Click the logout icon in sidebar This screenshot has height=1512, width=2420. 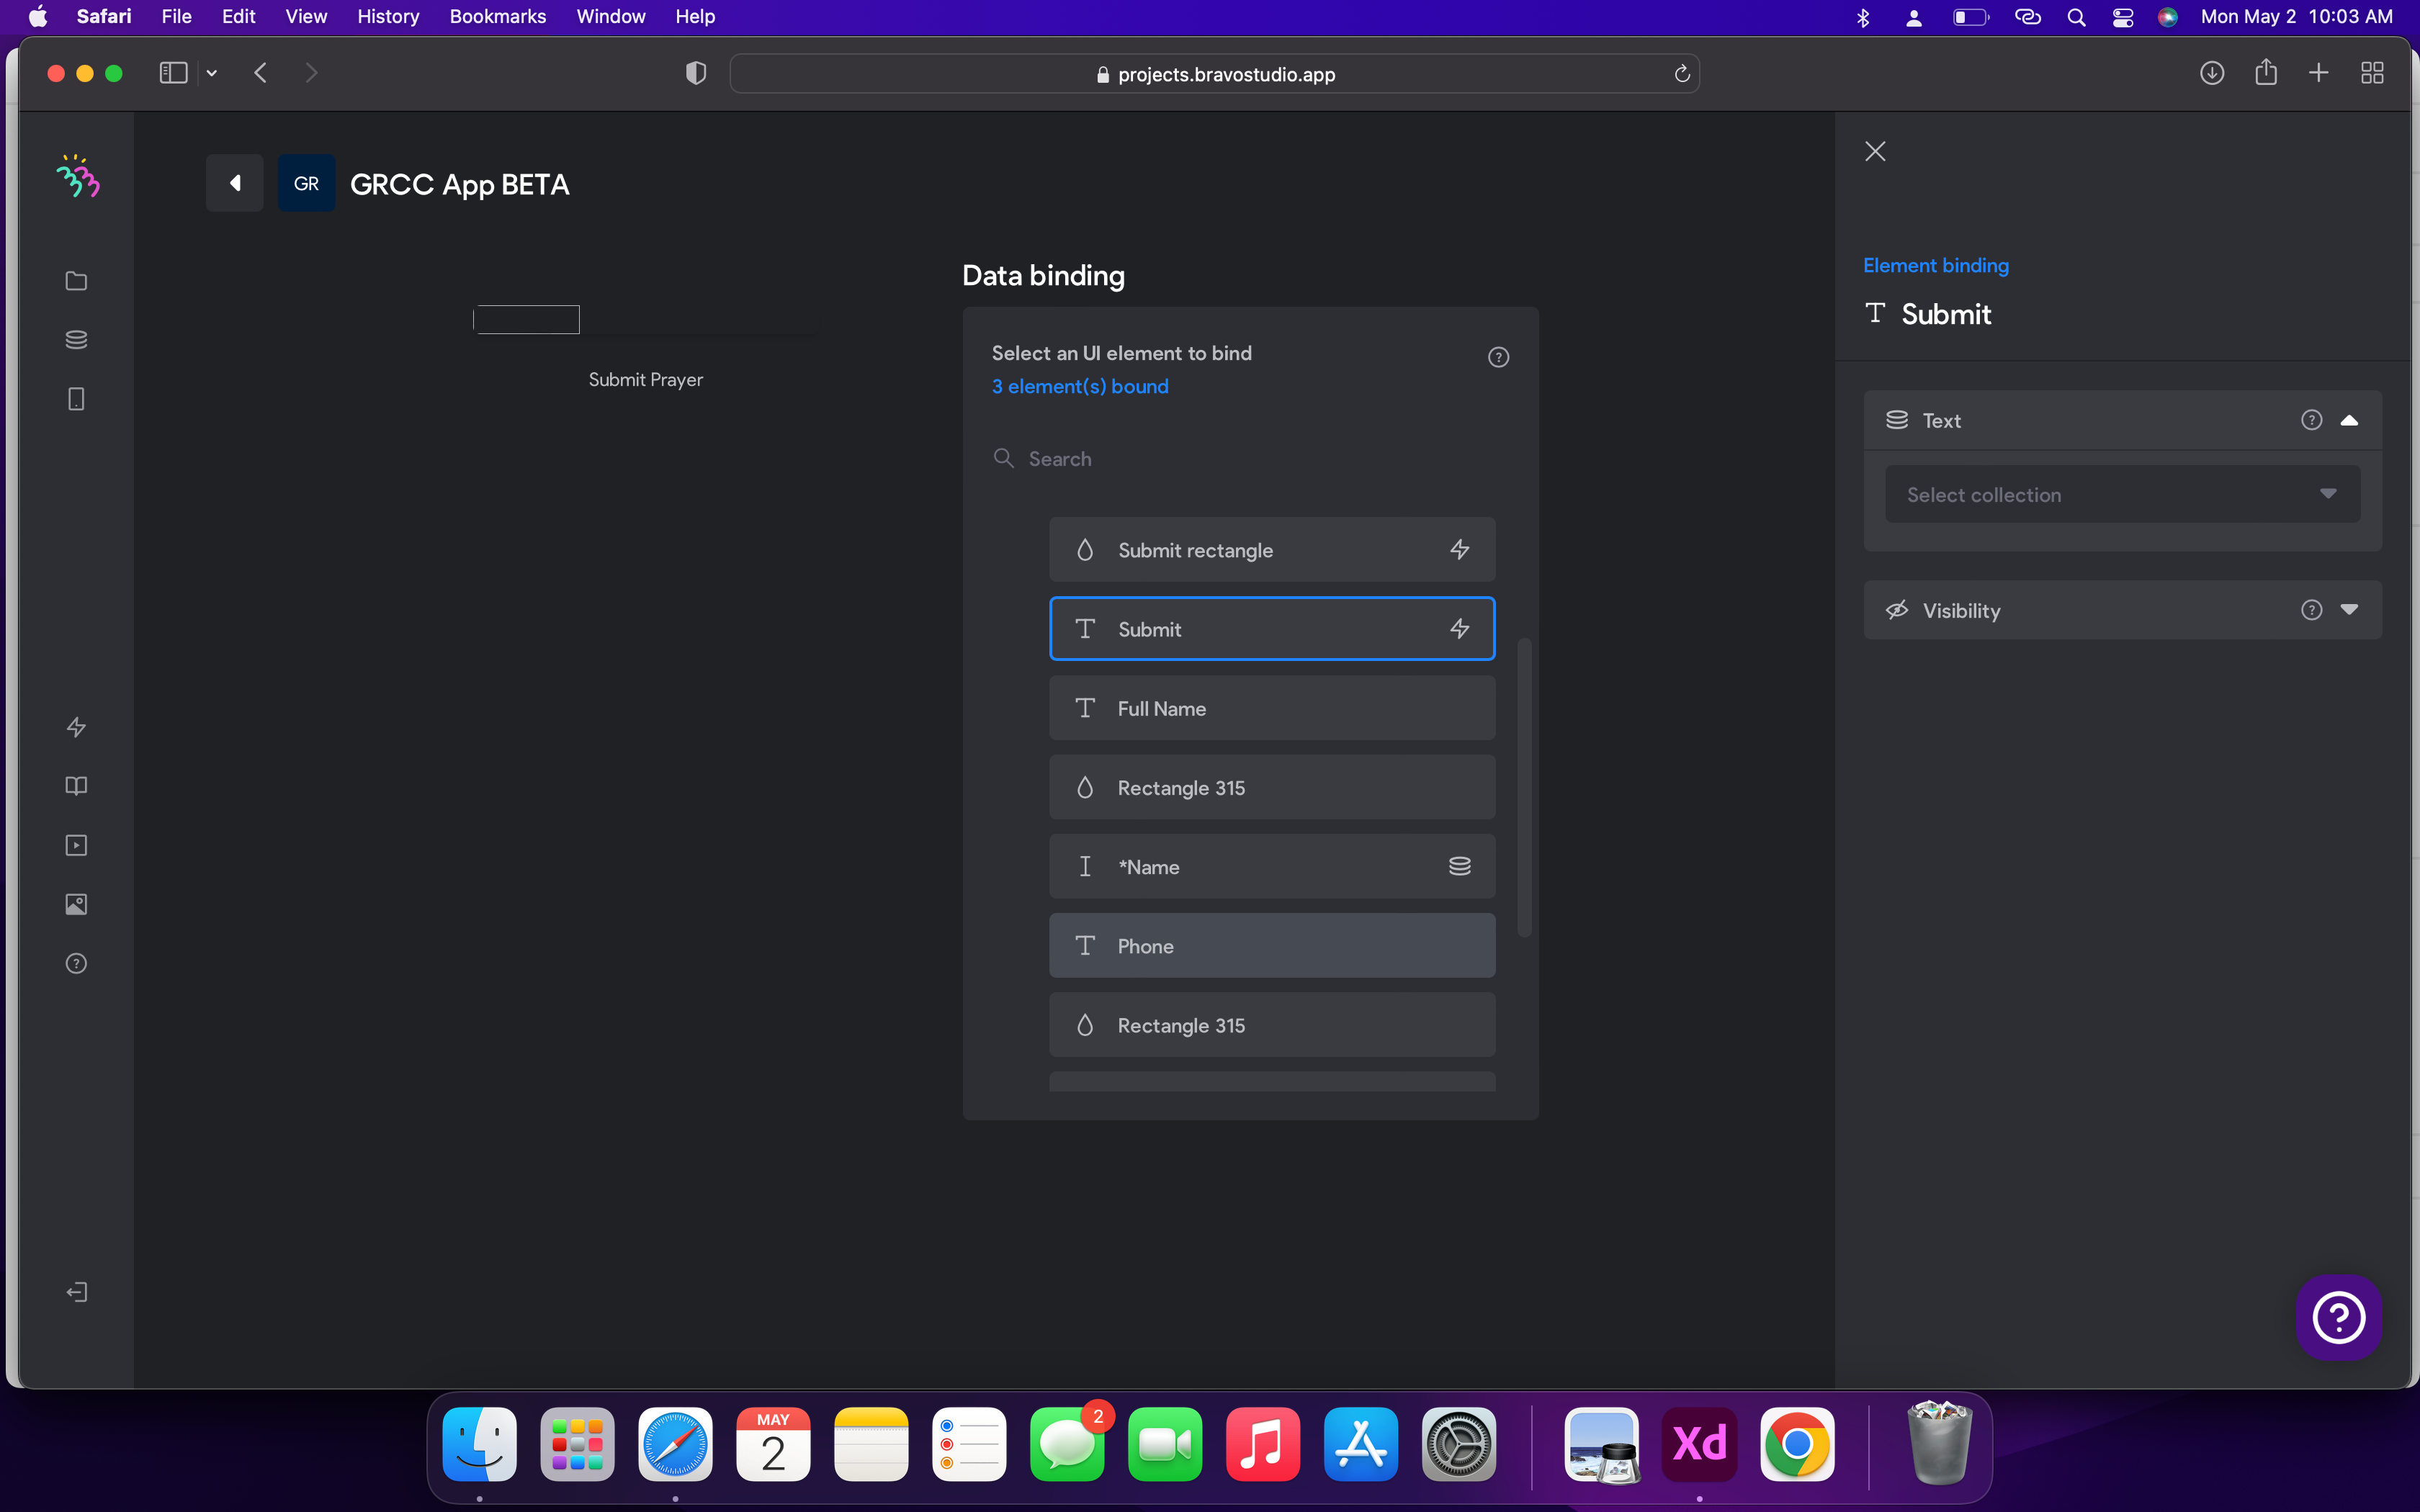click(76, 1292)
